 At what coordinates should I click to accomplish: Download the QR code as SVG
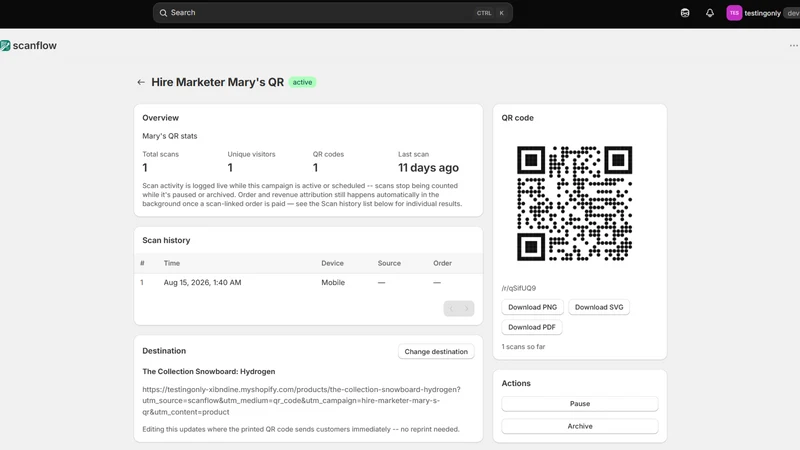599,307
